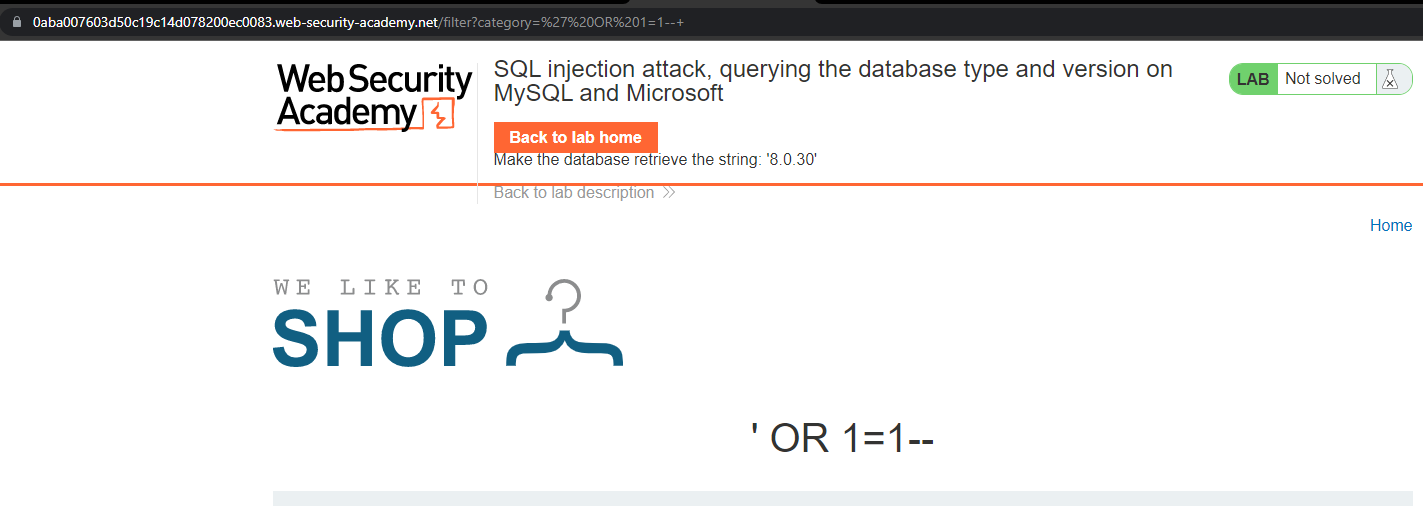Go to the Home link
This screenshot has width=1423, height=506.
coord(1390,225)
